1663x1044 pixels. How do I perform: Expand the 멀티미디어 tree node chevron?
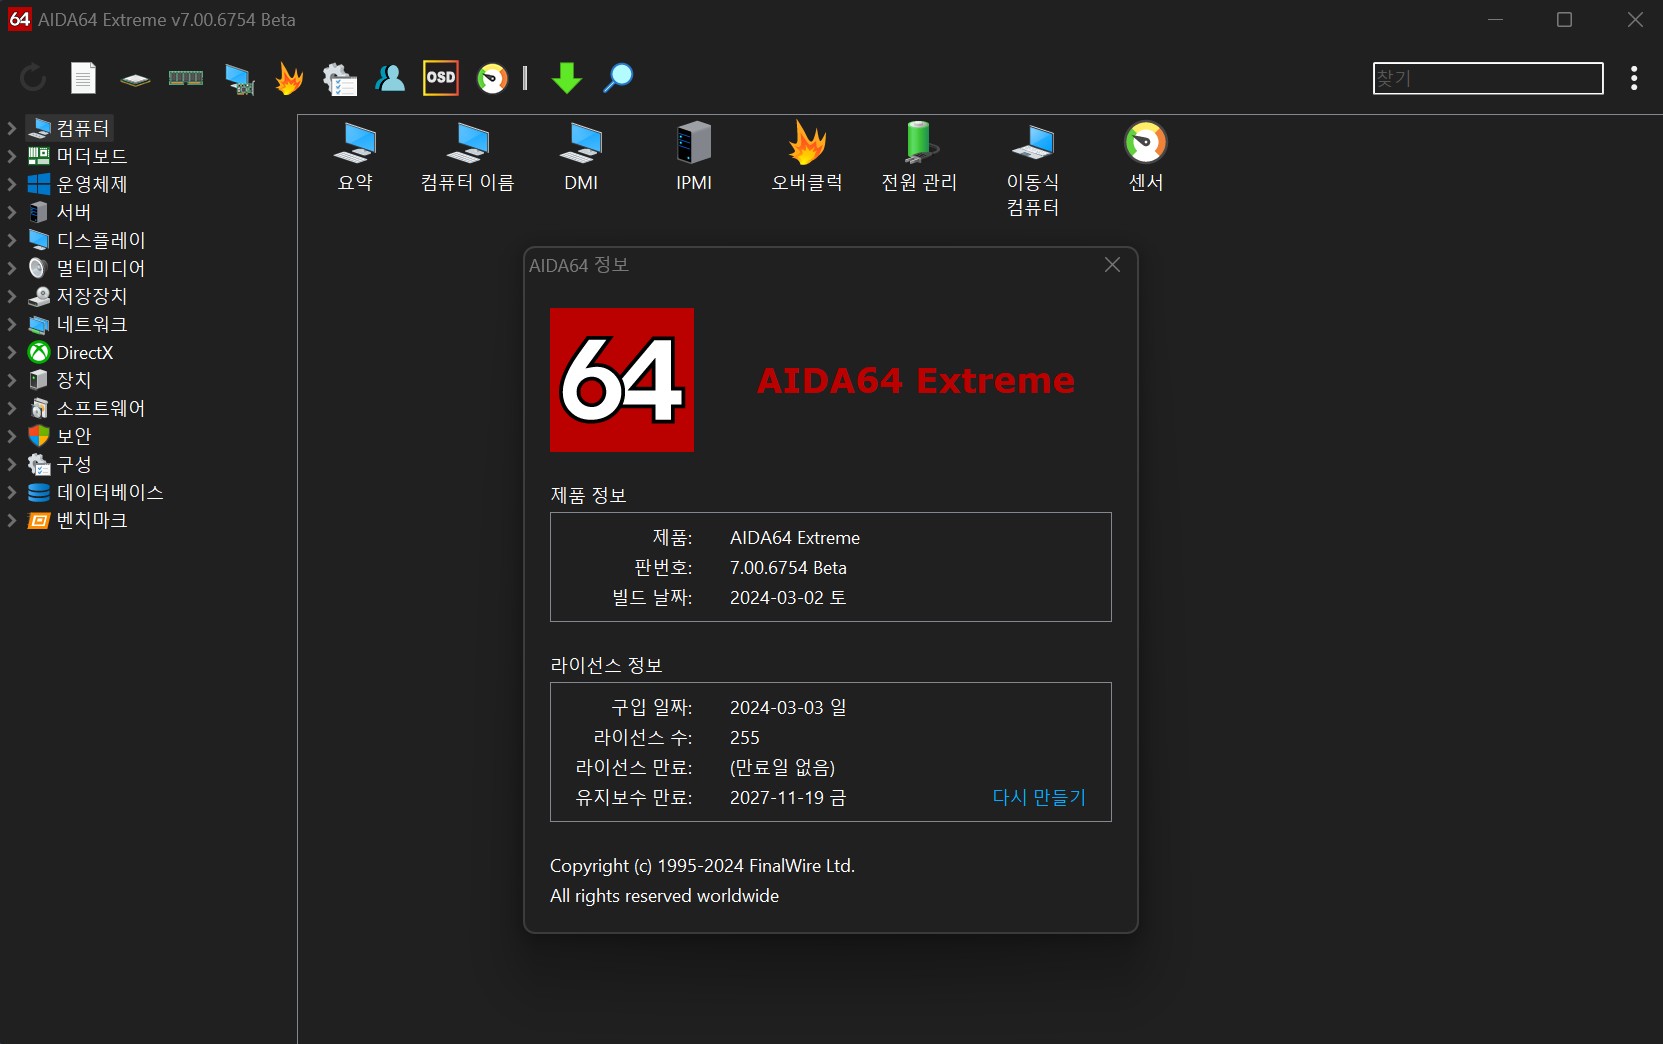(12, 268)
